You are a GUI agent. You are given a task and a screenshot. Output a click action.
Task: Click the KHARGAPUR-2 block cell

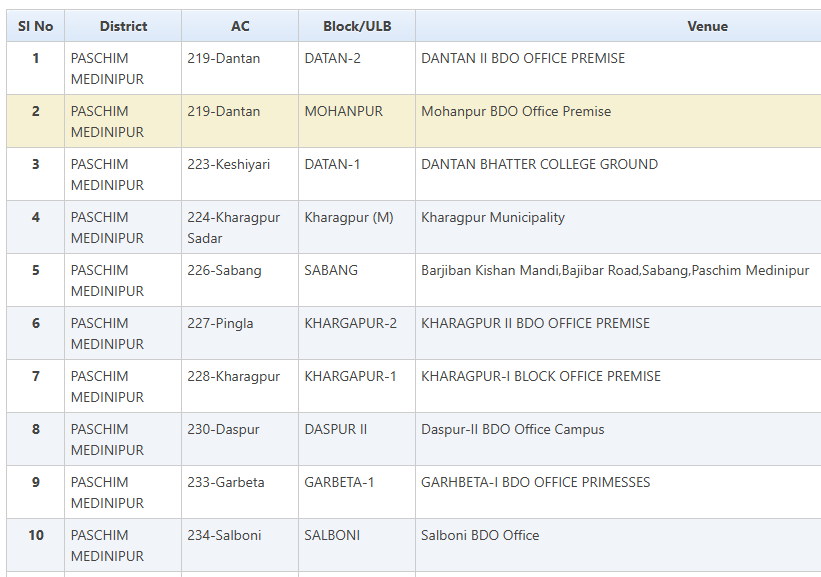click(x=351, y=324)
